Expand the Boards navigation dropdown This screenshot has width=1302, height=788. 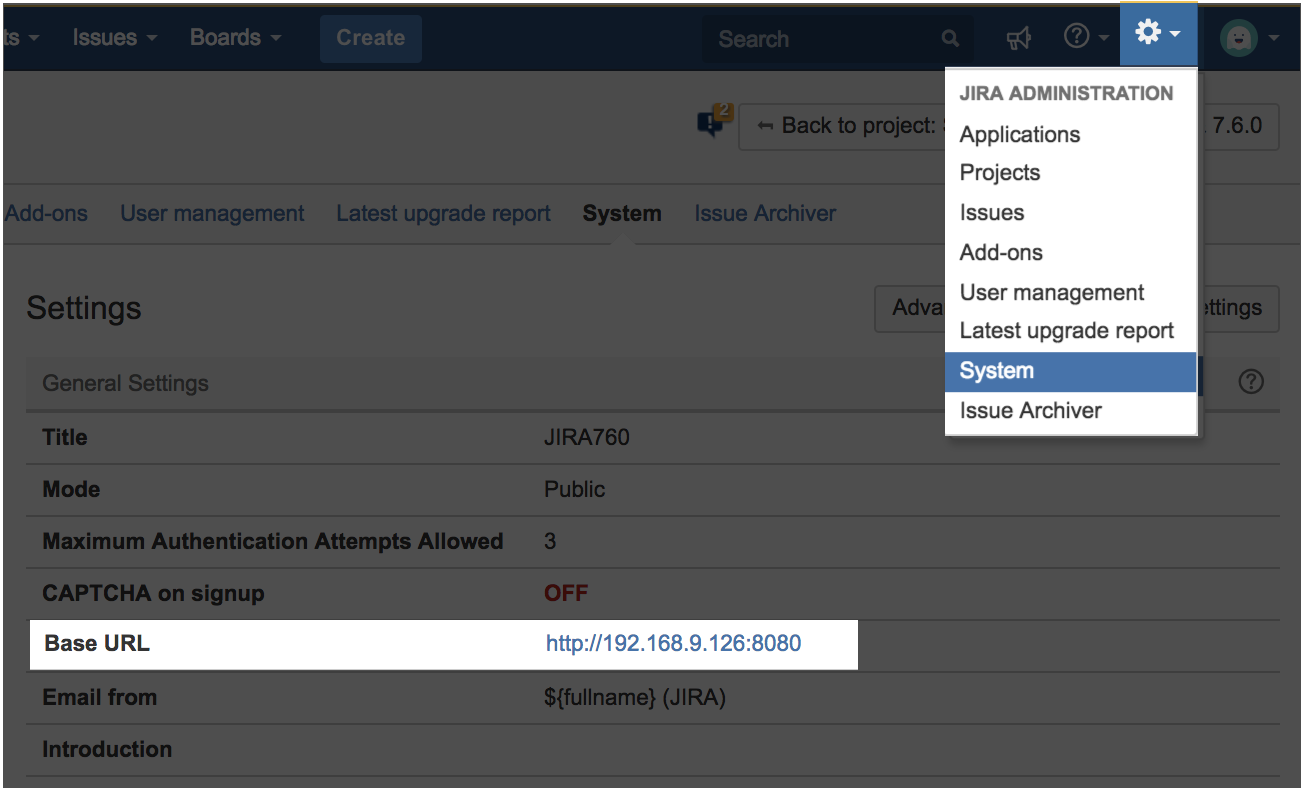[x=235, y=38]
